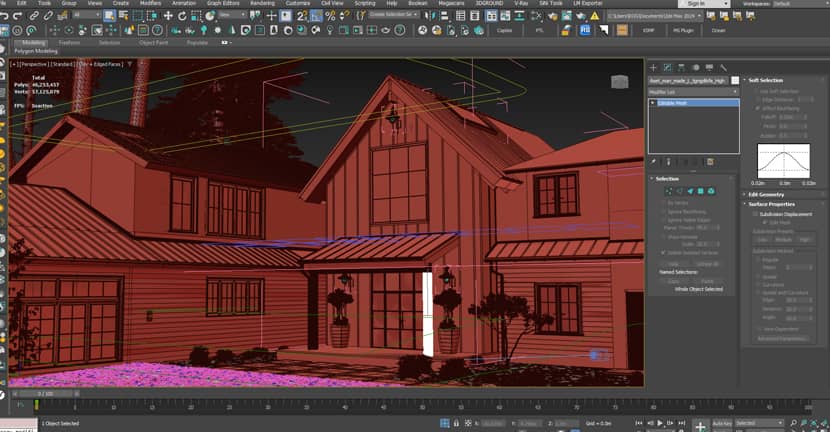Click the Undo arrow icon
830x432 pixels.
pos(6,15)
